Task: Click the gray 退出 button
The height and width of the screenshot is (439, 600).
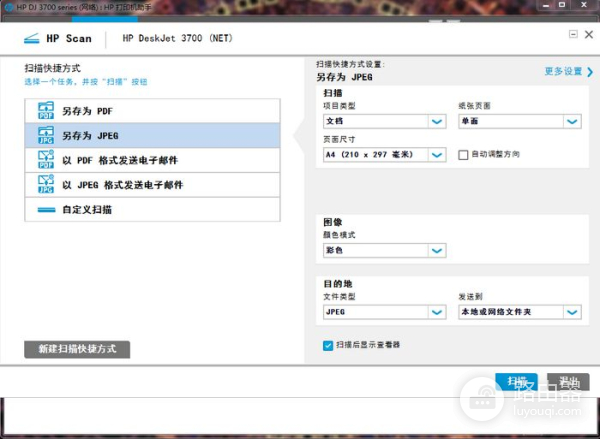Action: [x=568, y=382]
